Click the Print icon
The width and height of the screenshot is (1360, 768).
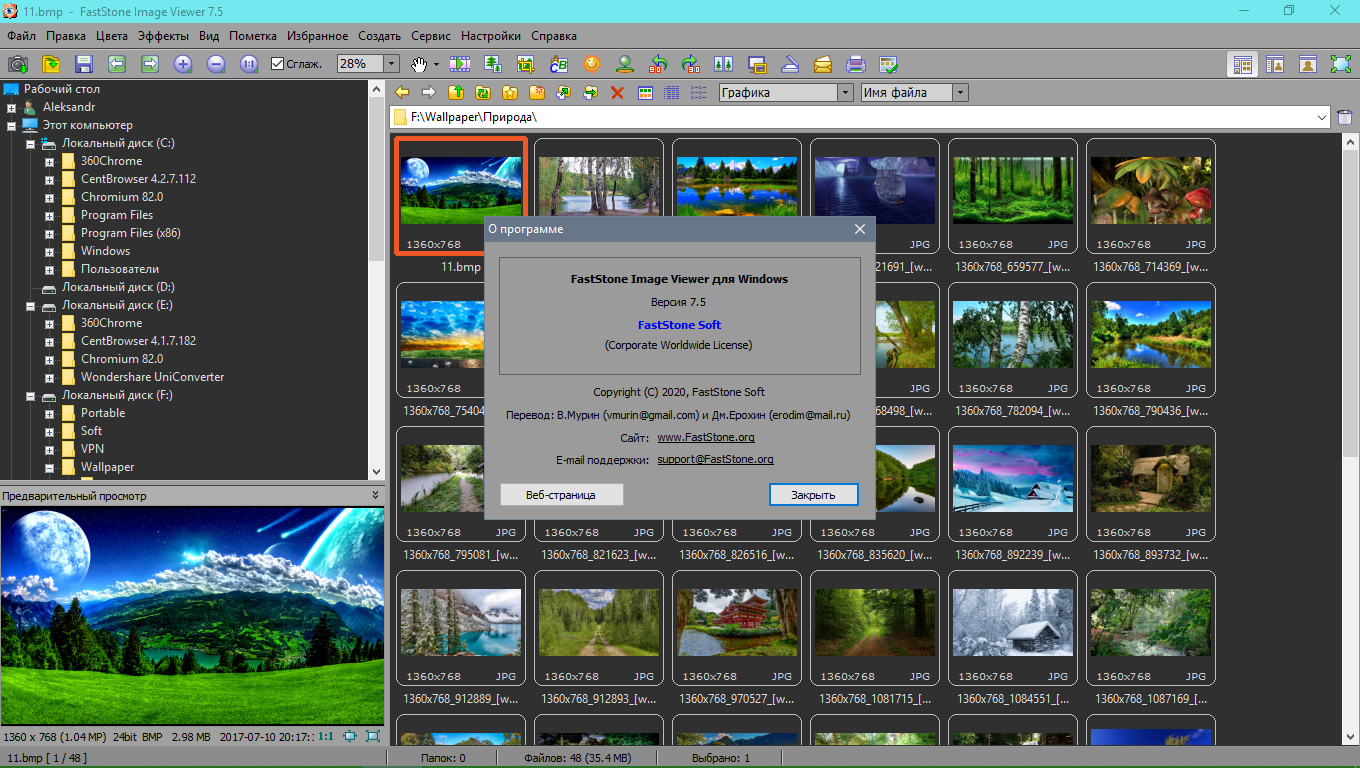pos(856,64)
